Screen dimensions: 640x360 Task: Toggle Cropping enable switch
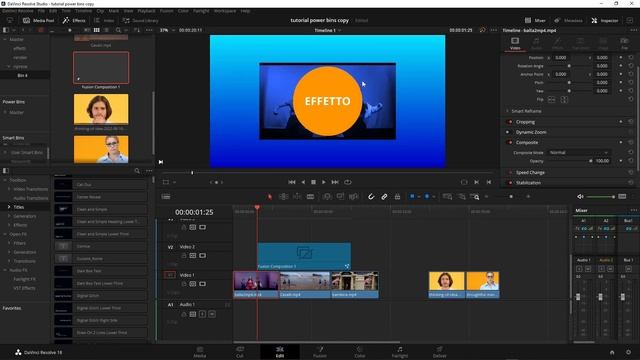pyautogui.click(x=509, y=122)
